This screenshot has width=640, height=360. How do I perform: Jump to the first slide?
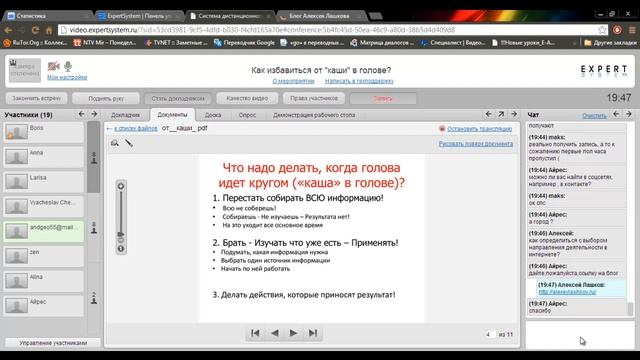[x=256, y=333]
